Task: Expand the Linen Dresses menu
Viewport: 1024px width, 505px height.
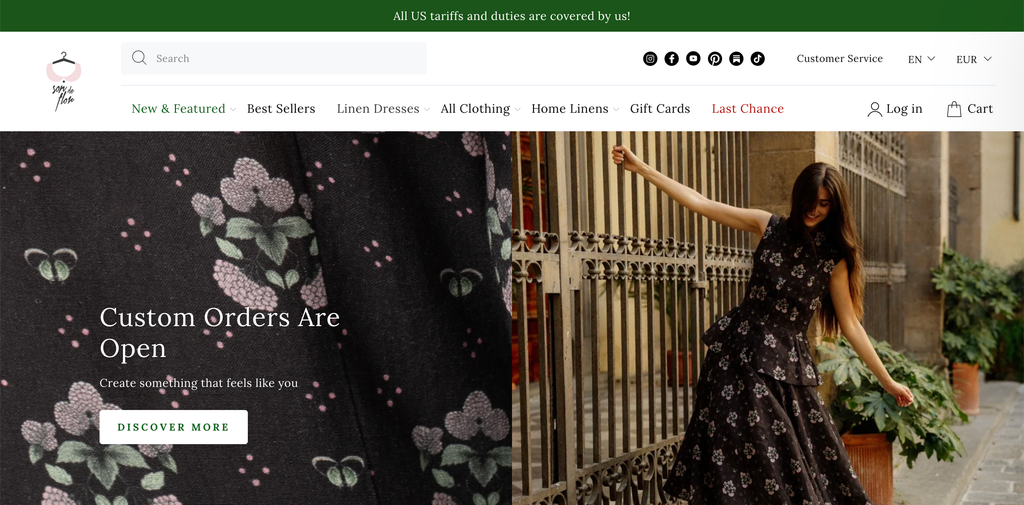Action: [x=383, y=108]
